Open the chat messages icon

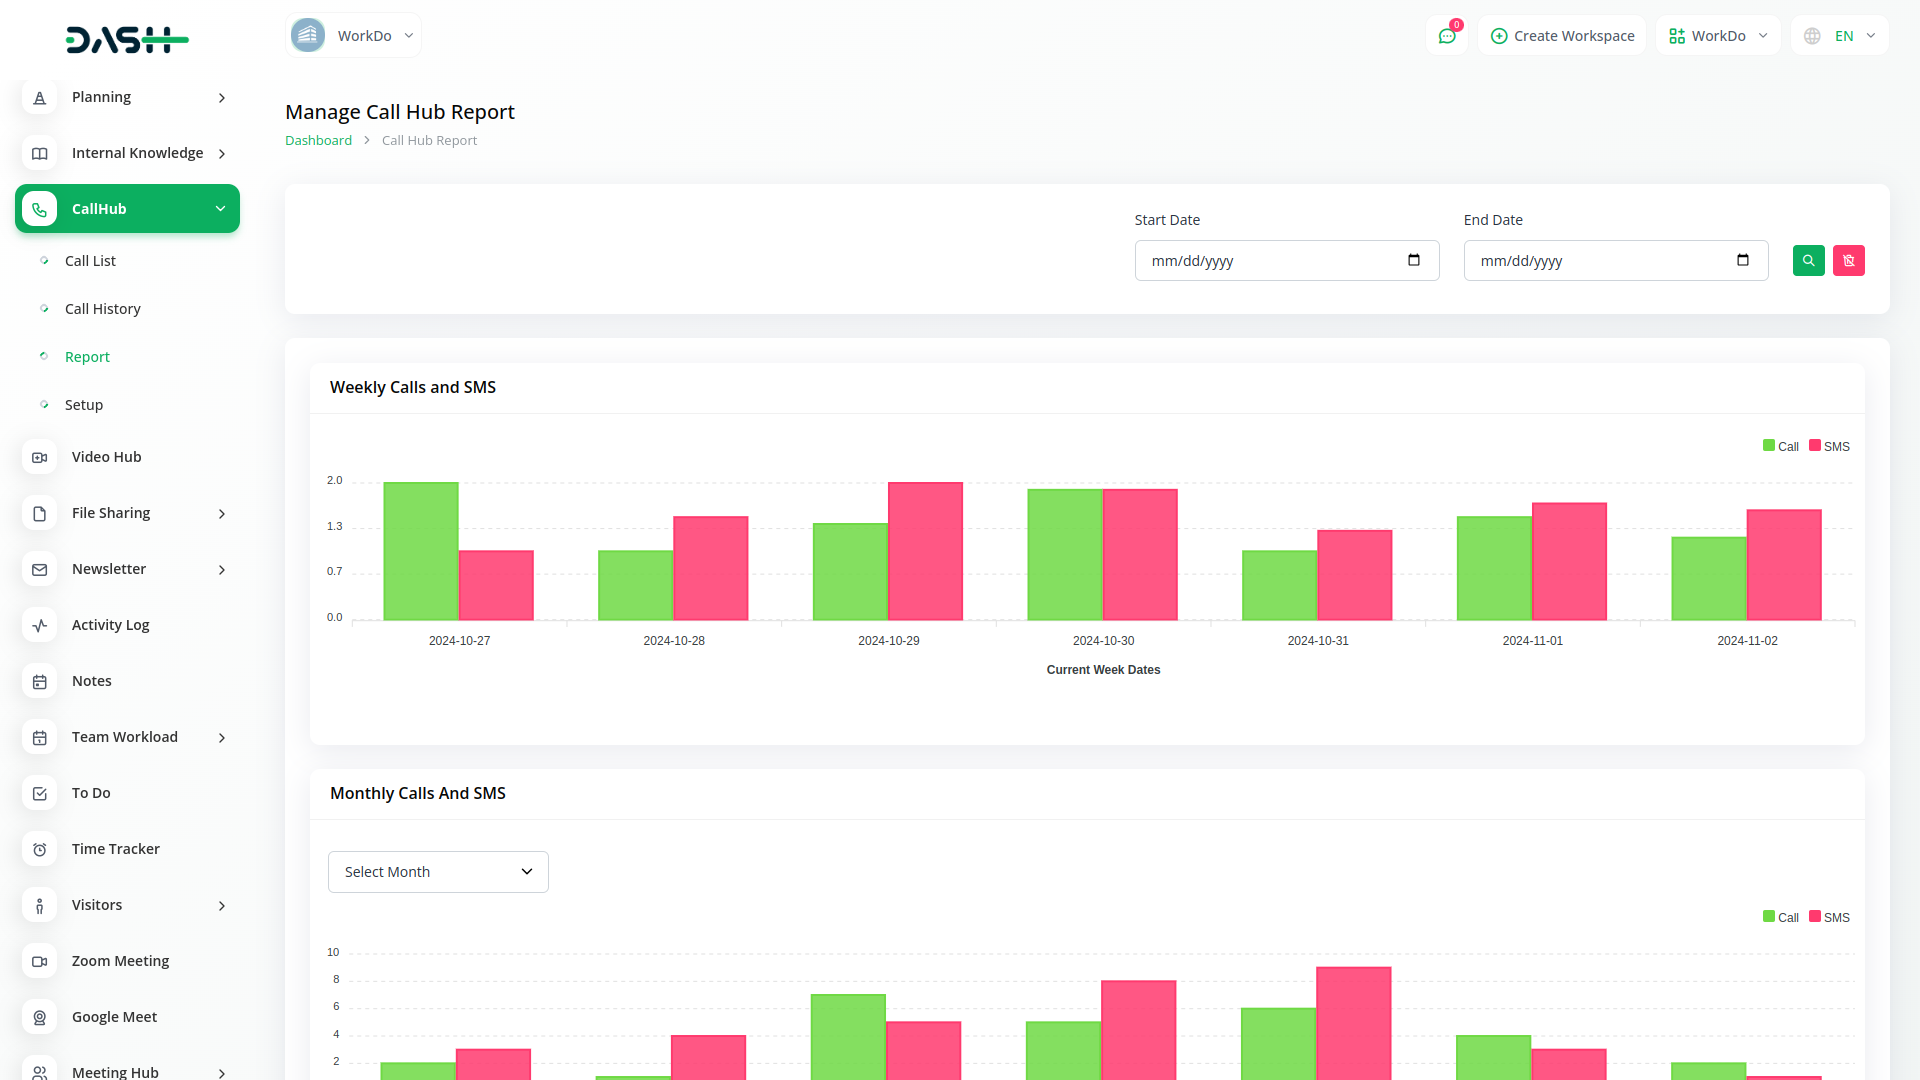[1446, 36]
